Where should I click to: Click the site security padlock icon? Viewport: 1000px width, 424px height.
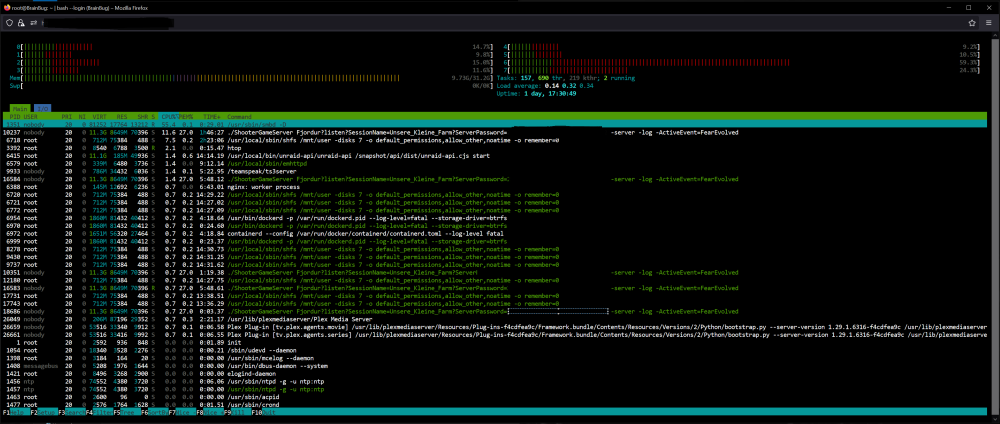[x=21, y=23]
